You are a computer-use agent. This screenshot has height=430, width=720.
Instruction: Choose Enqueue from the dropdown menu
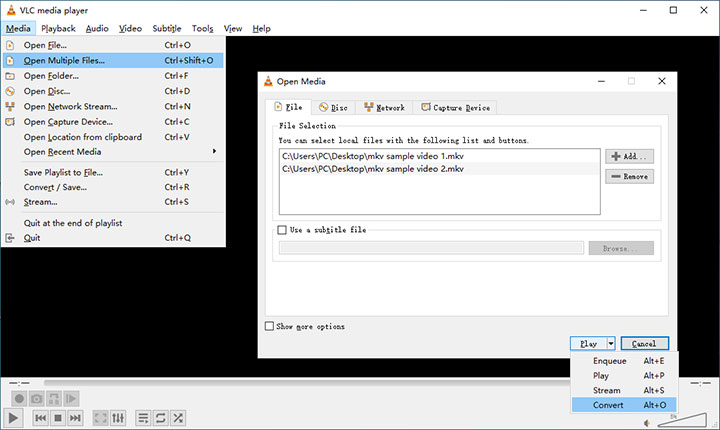[x=624, y=361]
